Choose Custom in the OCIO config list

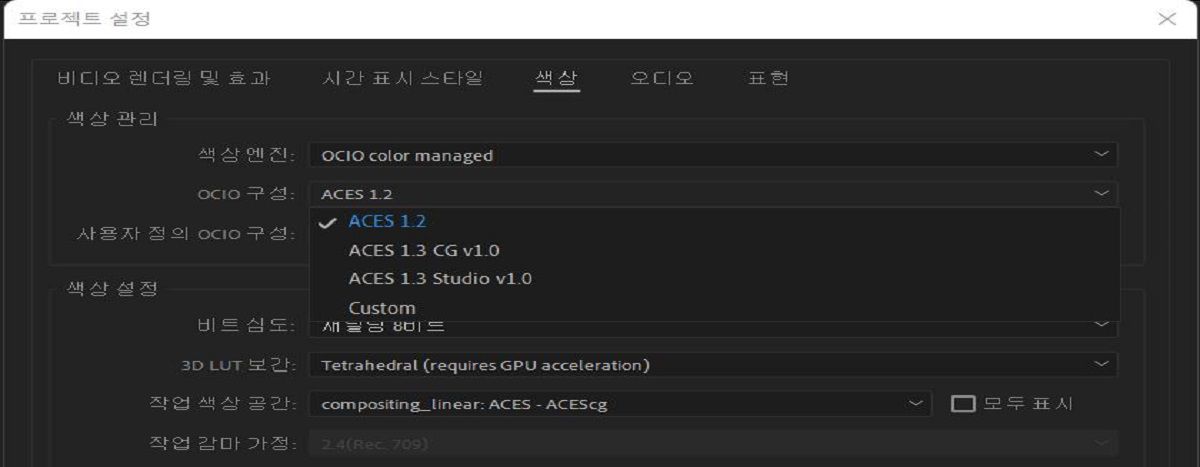381,308
